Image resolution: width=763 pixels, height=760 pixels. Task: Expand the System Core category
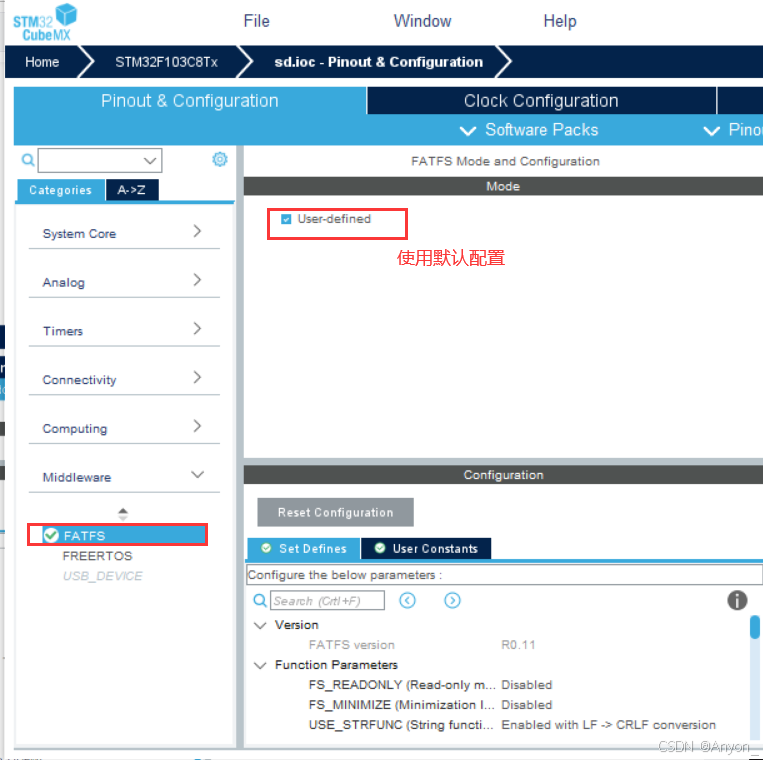(124, 233)
